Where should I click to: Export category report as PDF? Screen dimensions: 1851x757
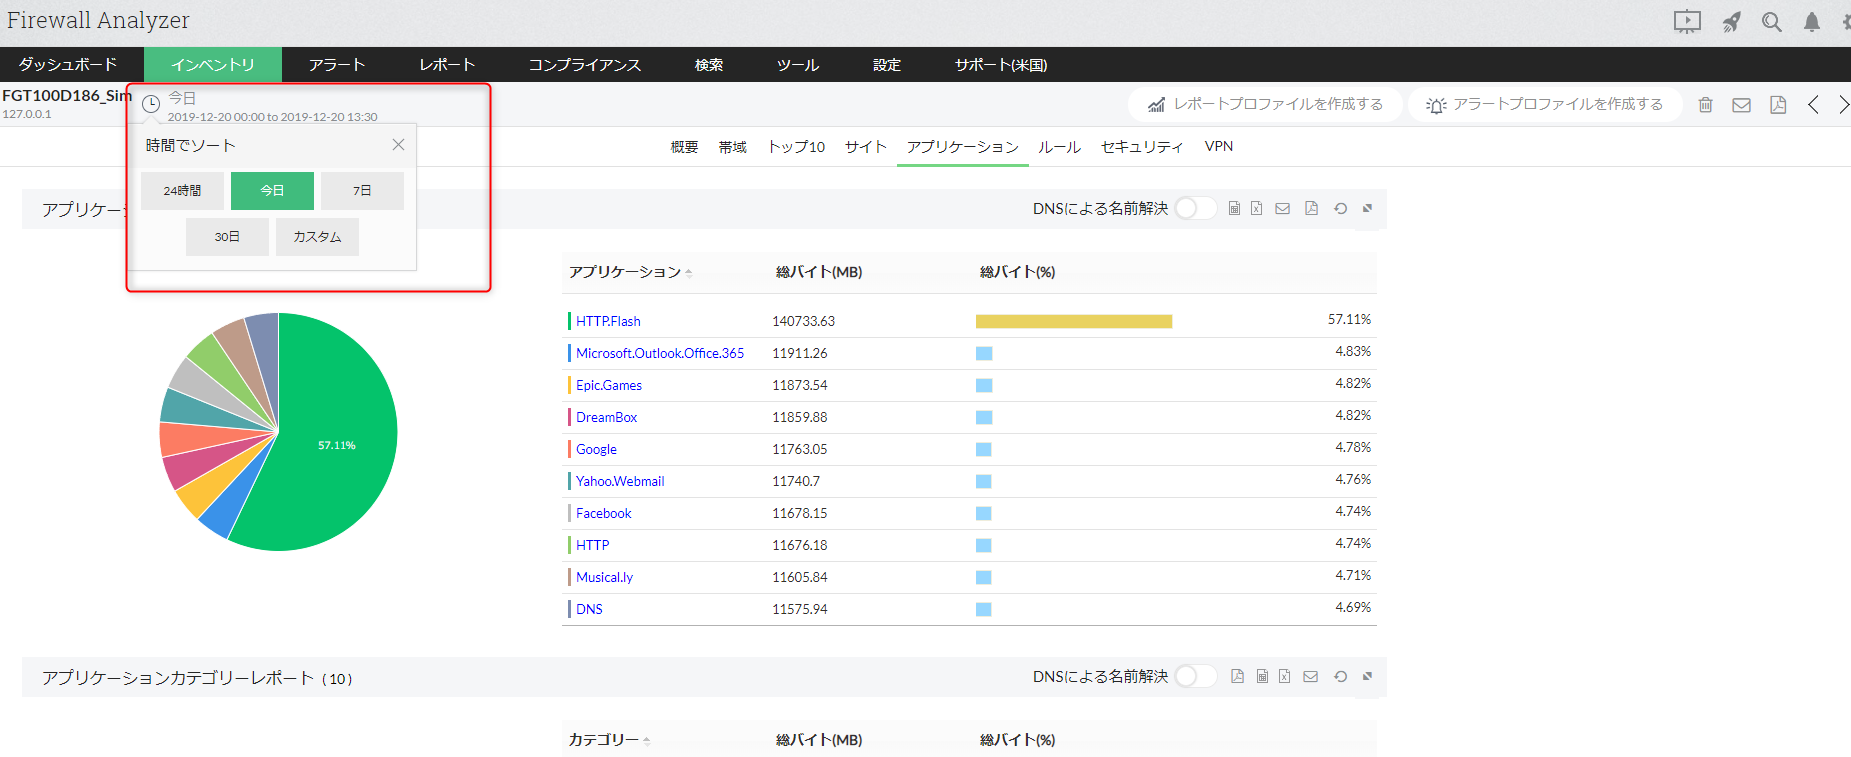[1237, 677]
